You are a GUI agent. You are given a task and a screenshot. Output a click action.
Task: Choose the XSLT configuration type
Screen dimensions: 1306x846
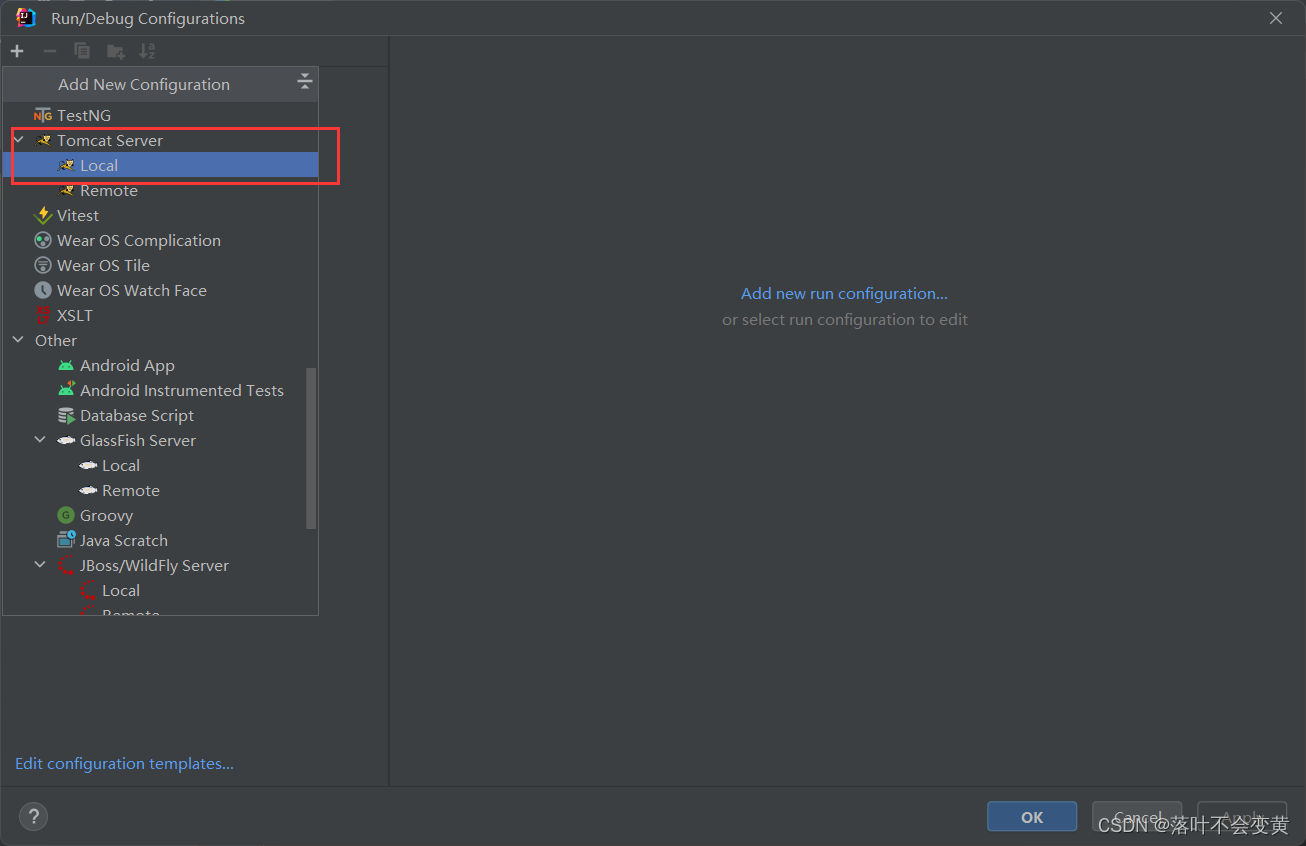(x=75, y=316)
